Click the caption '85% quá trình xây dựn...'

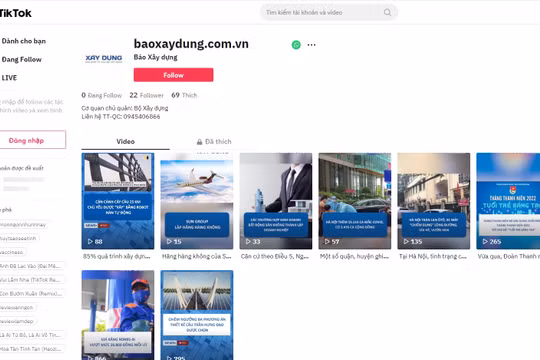point(116,256)
